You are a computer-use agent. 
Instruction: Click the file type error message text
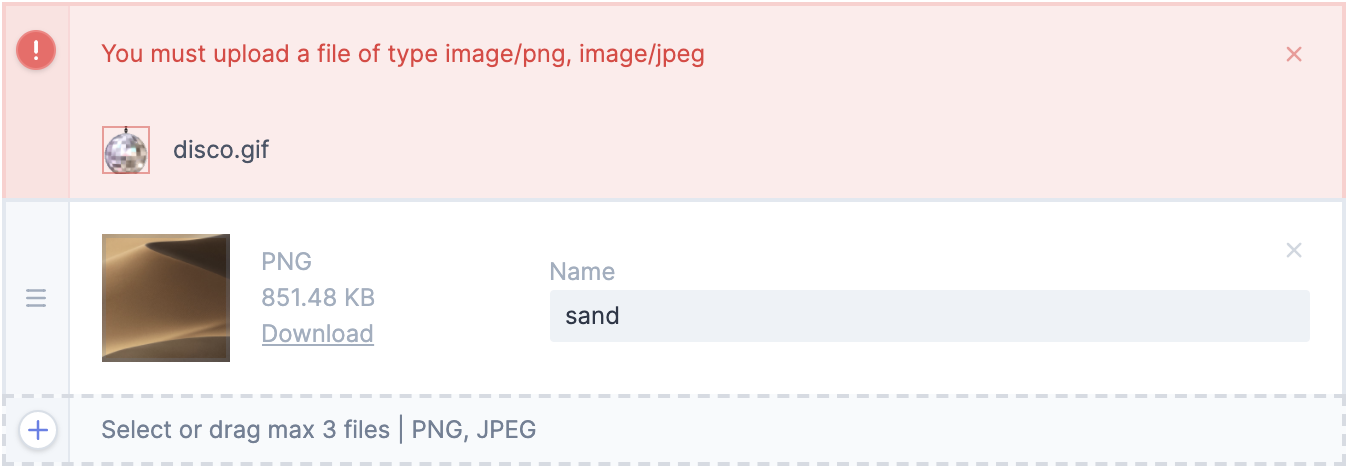point(300,54)
